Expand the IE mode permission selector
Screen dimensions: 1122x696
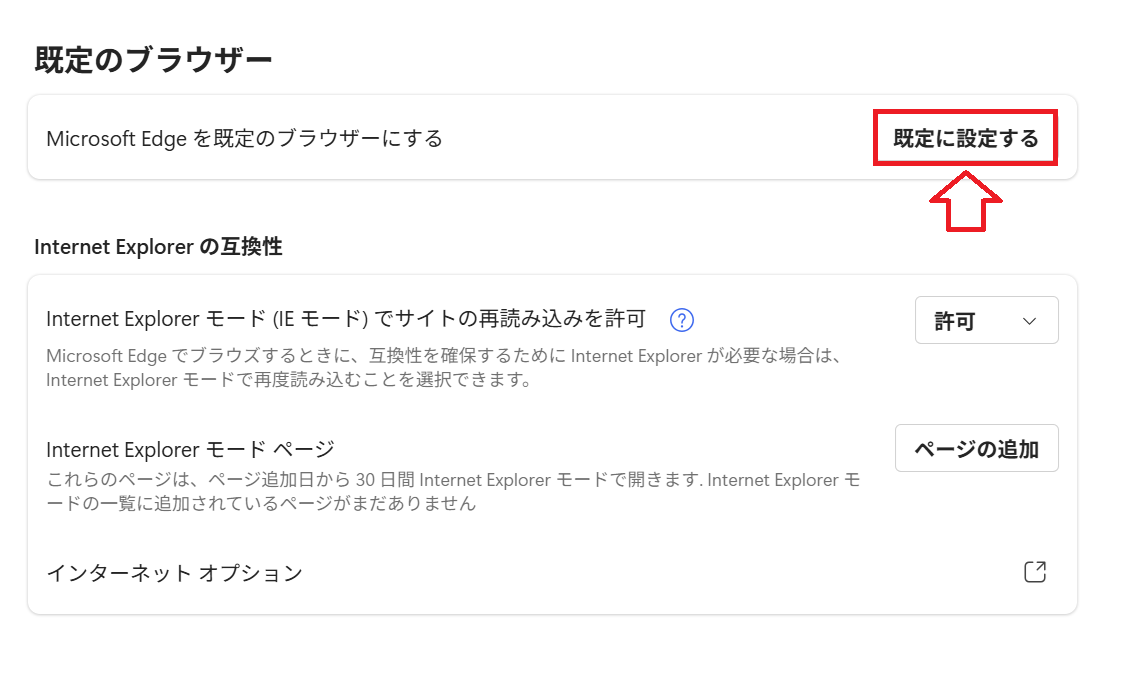click(986, 320)
